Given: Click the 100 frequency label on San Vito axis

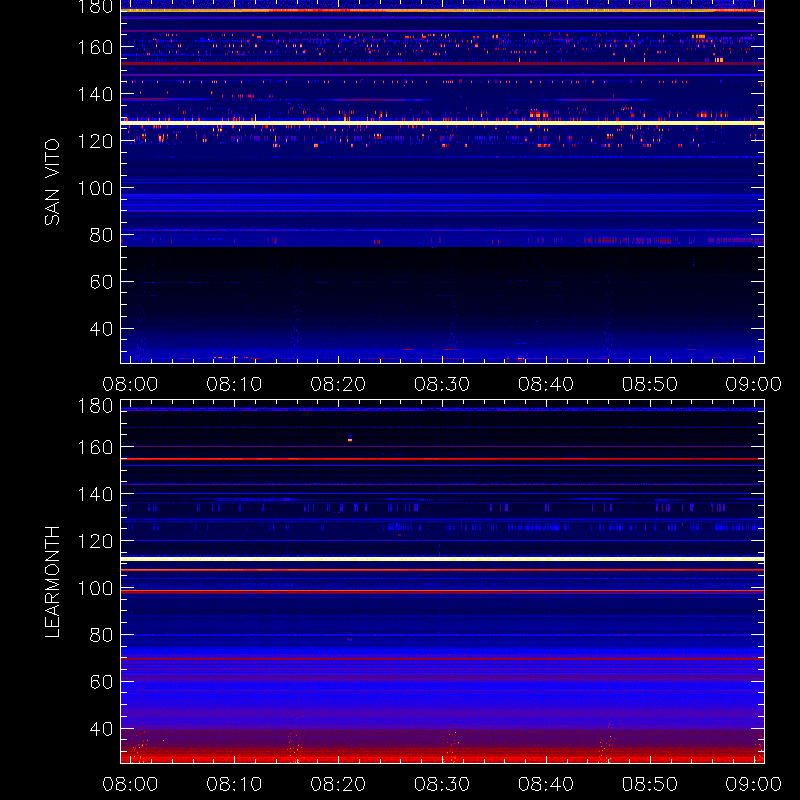Looking at the screenshot, I should tap(95, 188).
